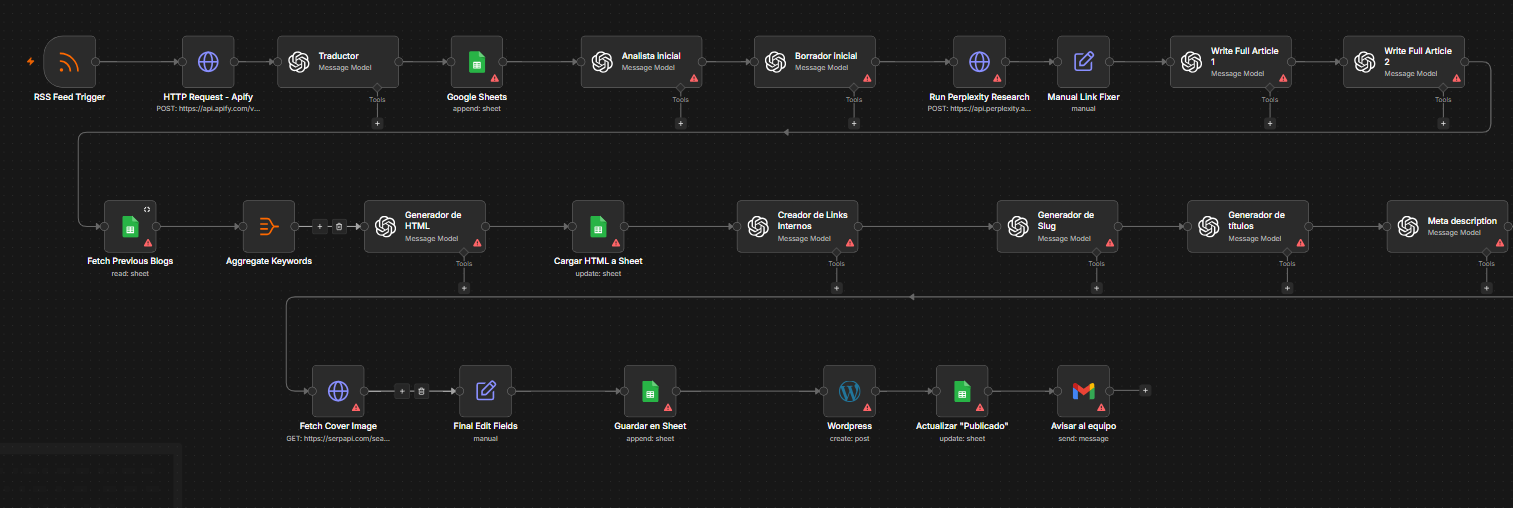Click "create: post" under Wordpress

coord(849,438)
